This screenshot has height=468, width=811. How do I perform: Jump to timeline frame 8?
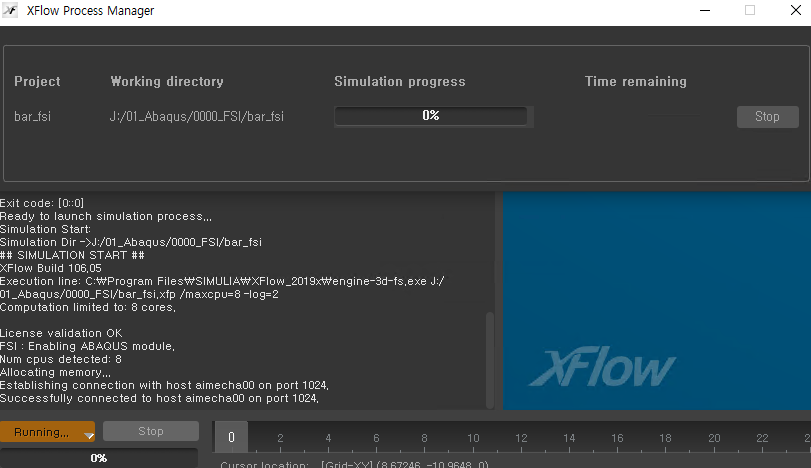424,438
